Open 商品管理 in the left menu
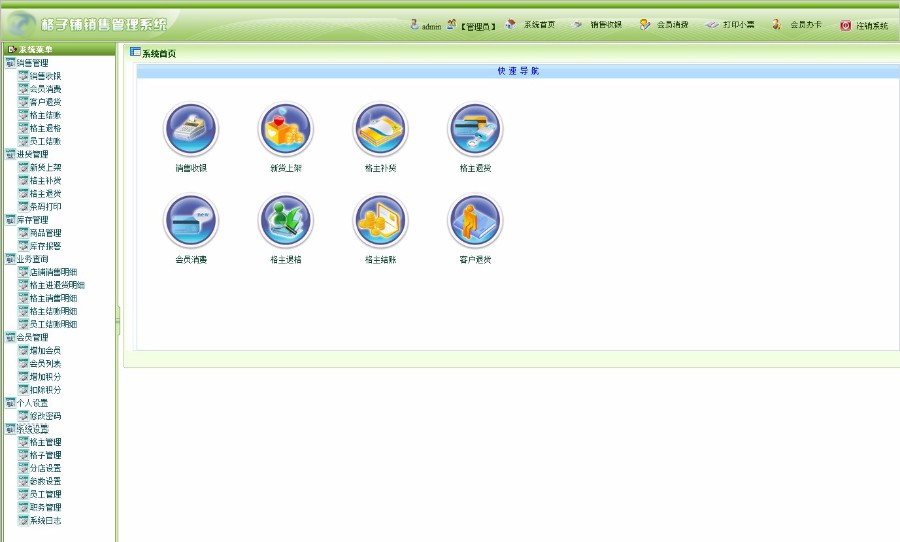The image size is (900, 542). [45, 233]
